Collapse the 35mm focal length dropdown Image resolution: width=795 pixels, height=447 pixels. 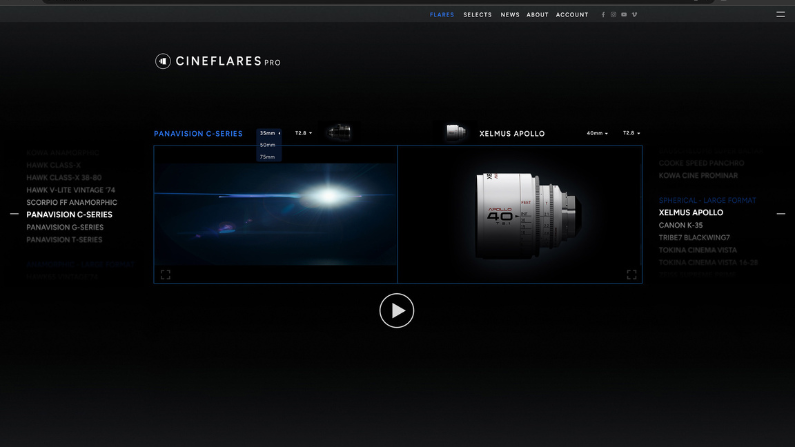coord(269,133)
